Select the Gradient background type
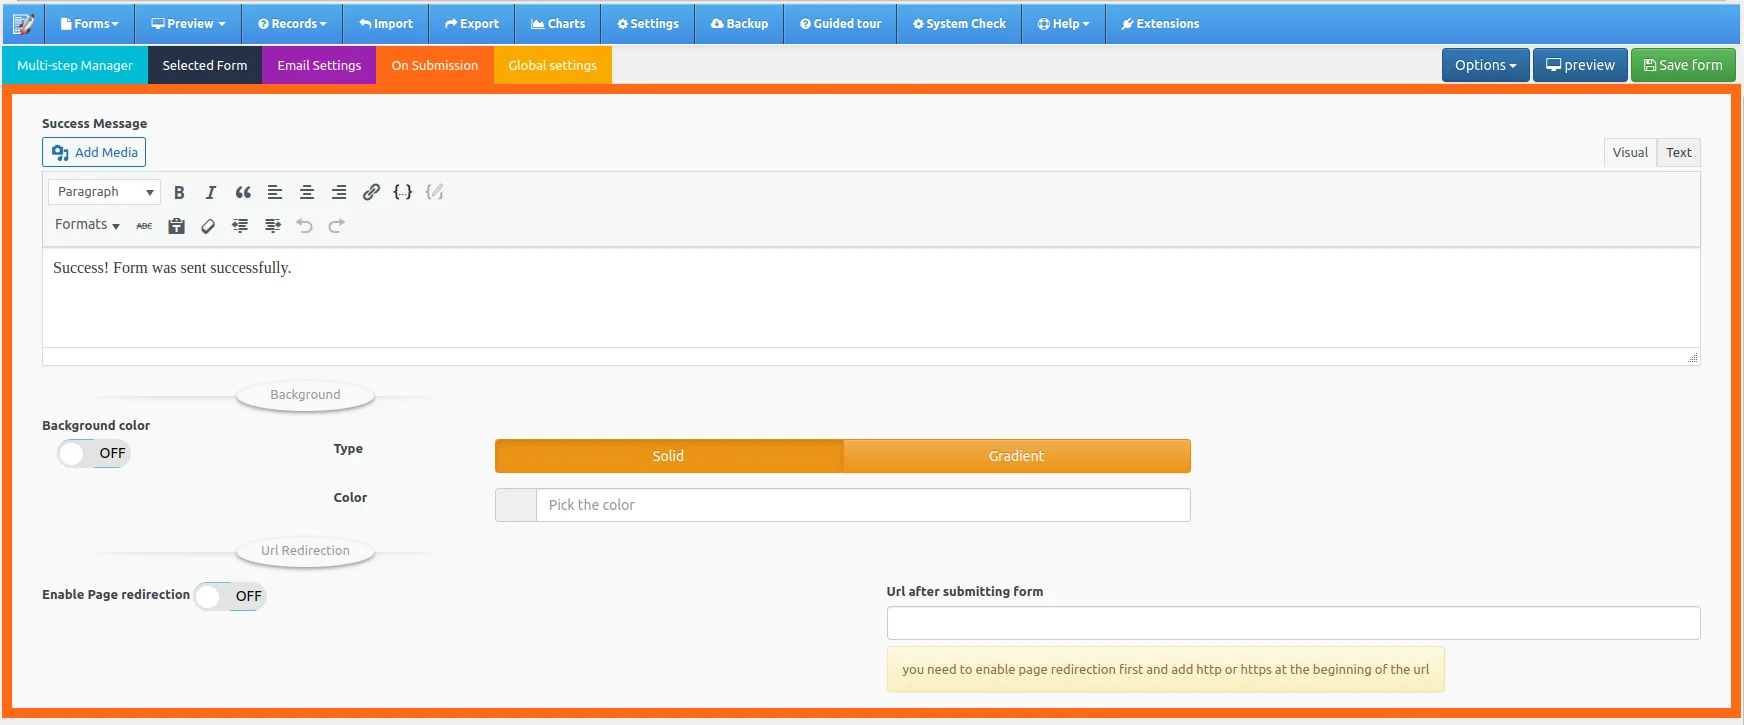Screen dimensions: 1744x725 click(x=1016, y=456)
